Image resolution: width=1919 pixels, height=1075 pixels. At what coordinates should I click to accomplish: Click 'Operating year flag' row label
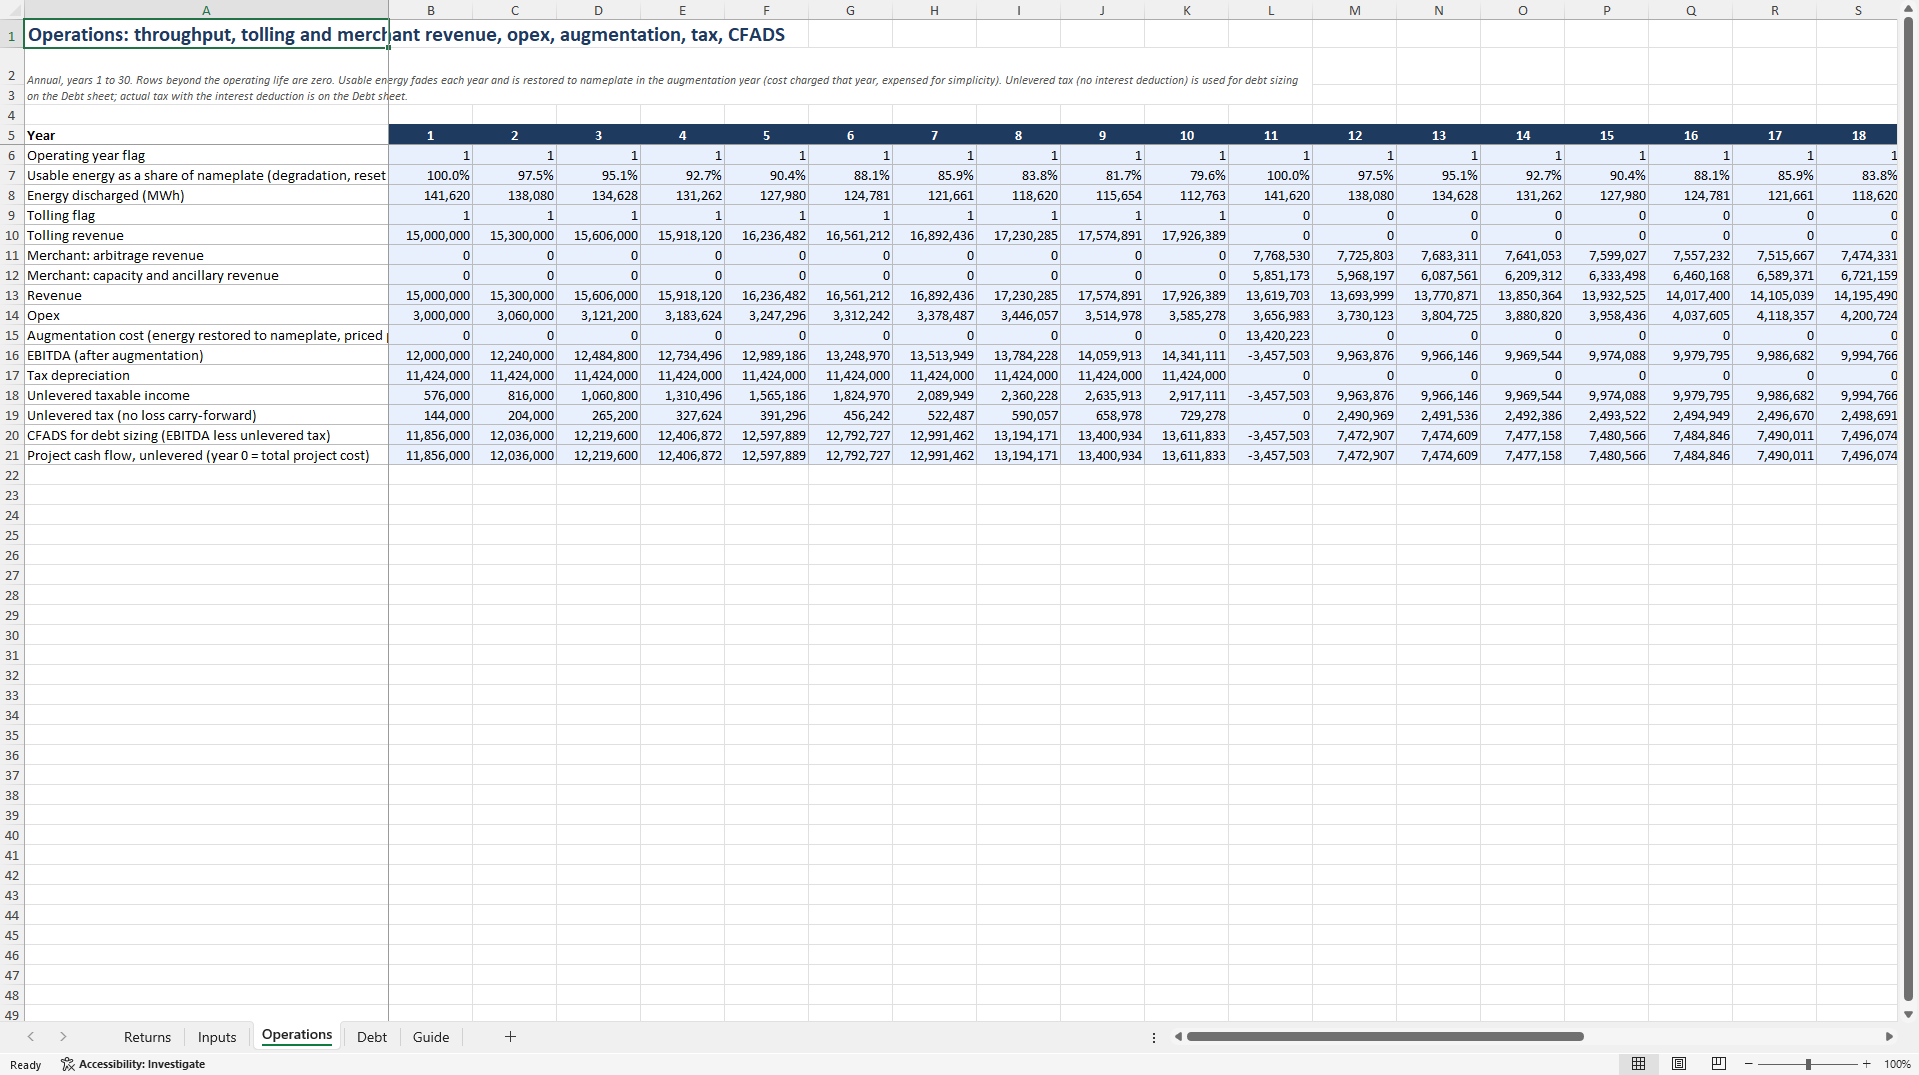click(x=206, y=155)
